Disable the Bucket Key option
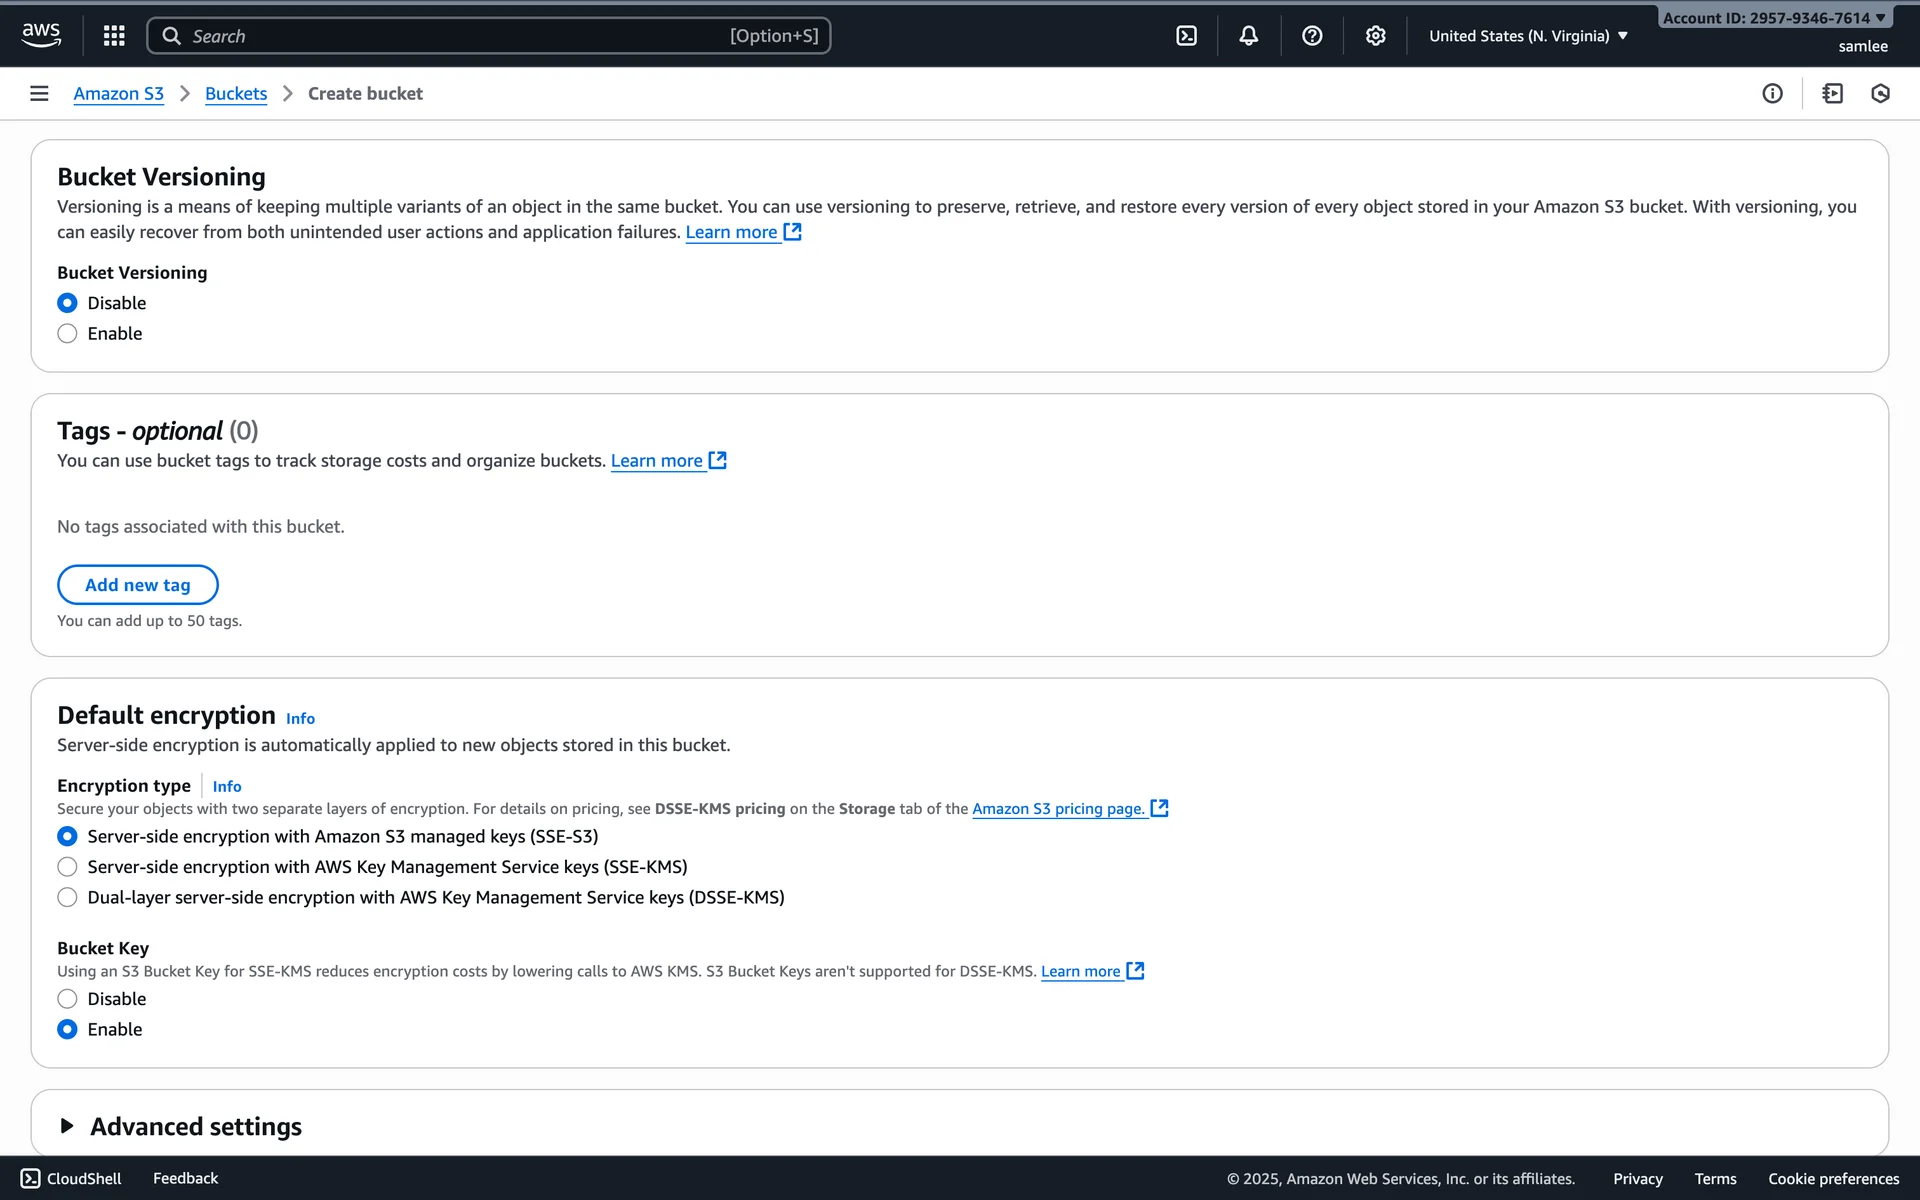The height and width of the screenshot is (1200, 1920). (67, 999)
